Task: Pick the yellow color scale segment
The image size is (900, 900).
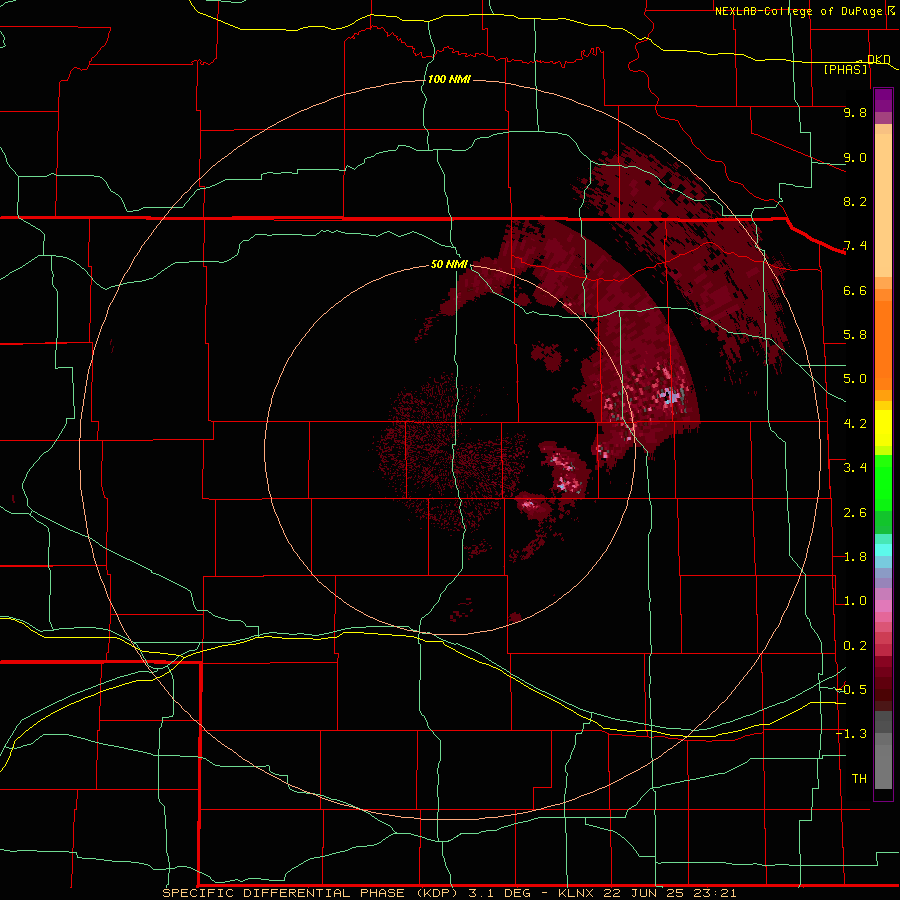Action: click(x=883, y=428)
